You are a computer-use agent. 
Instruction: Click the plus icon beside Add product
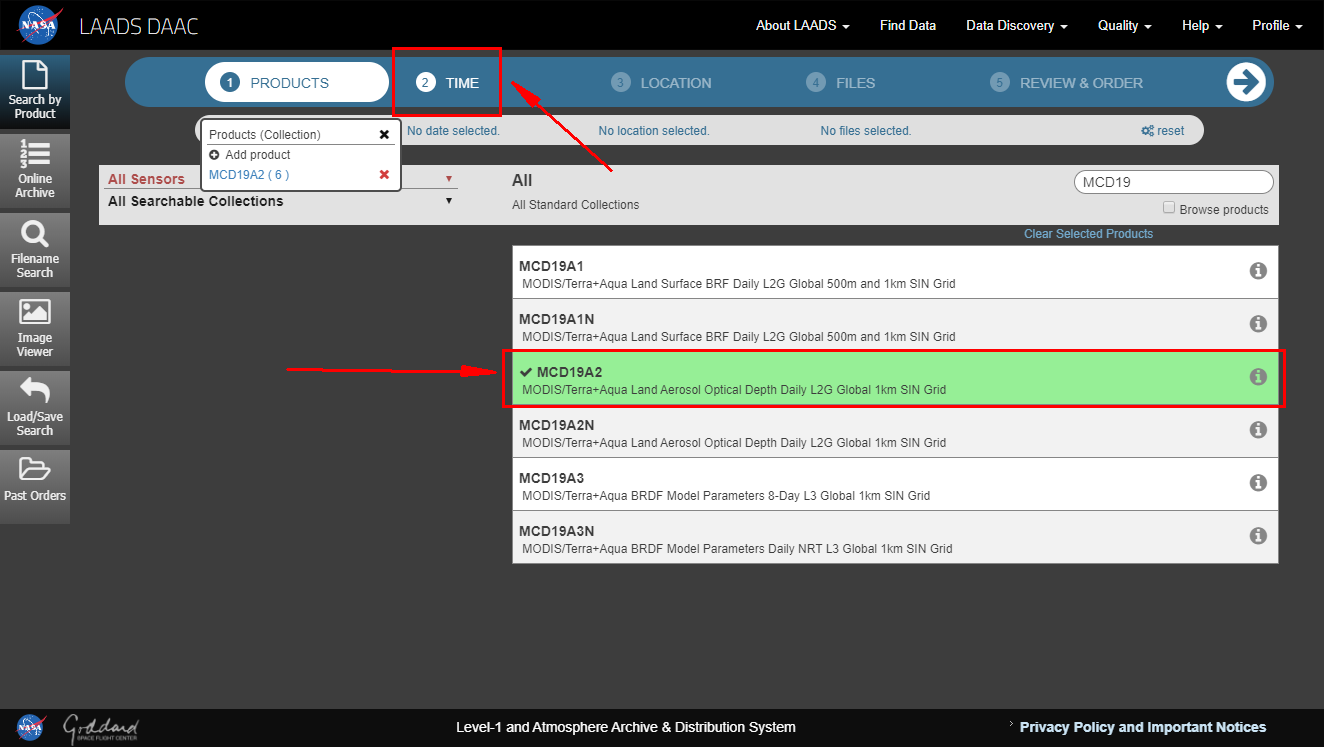(214, 155)
